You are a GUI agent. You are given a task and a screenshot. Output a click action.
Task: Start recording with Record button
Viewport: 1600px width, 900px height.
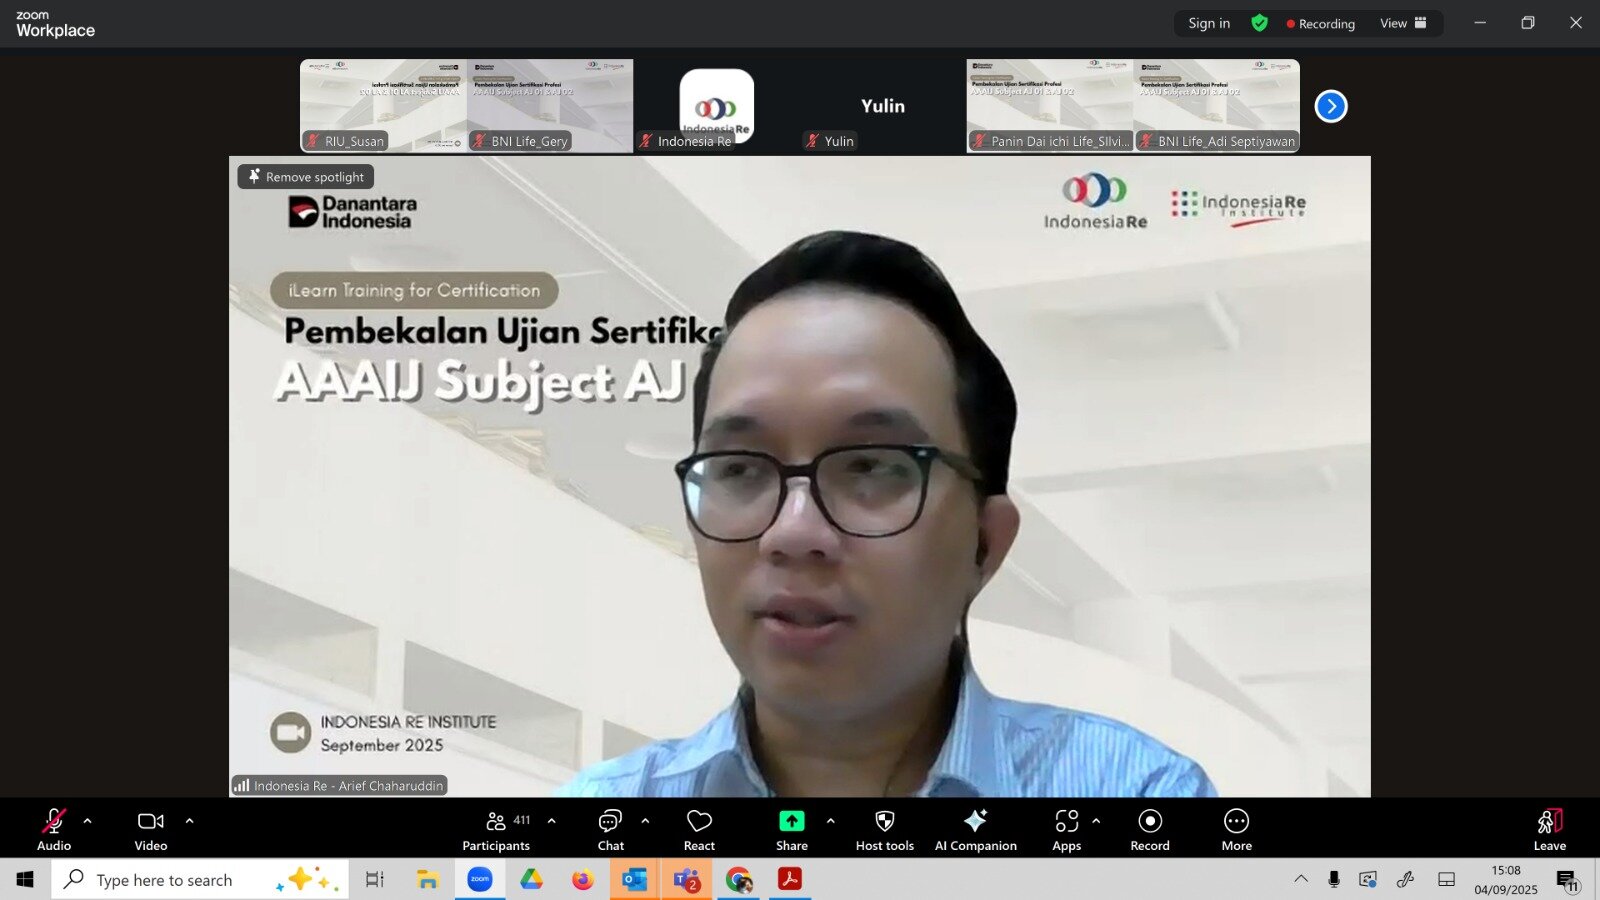tap(1150, 830)
